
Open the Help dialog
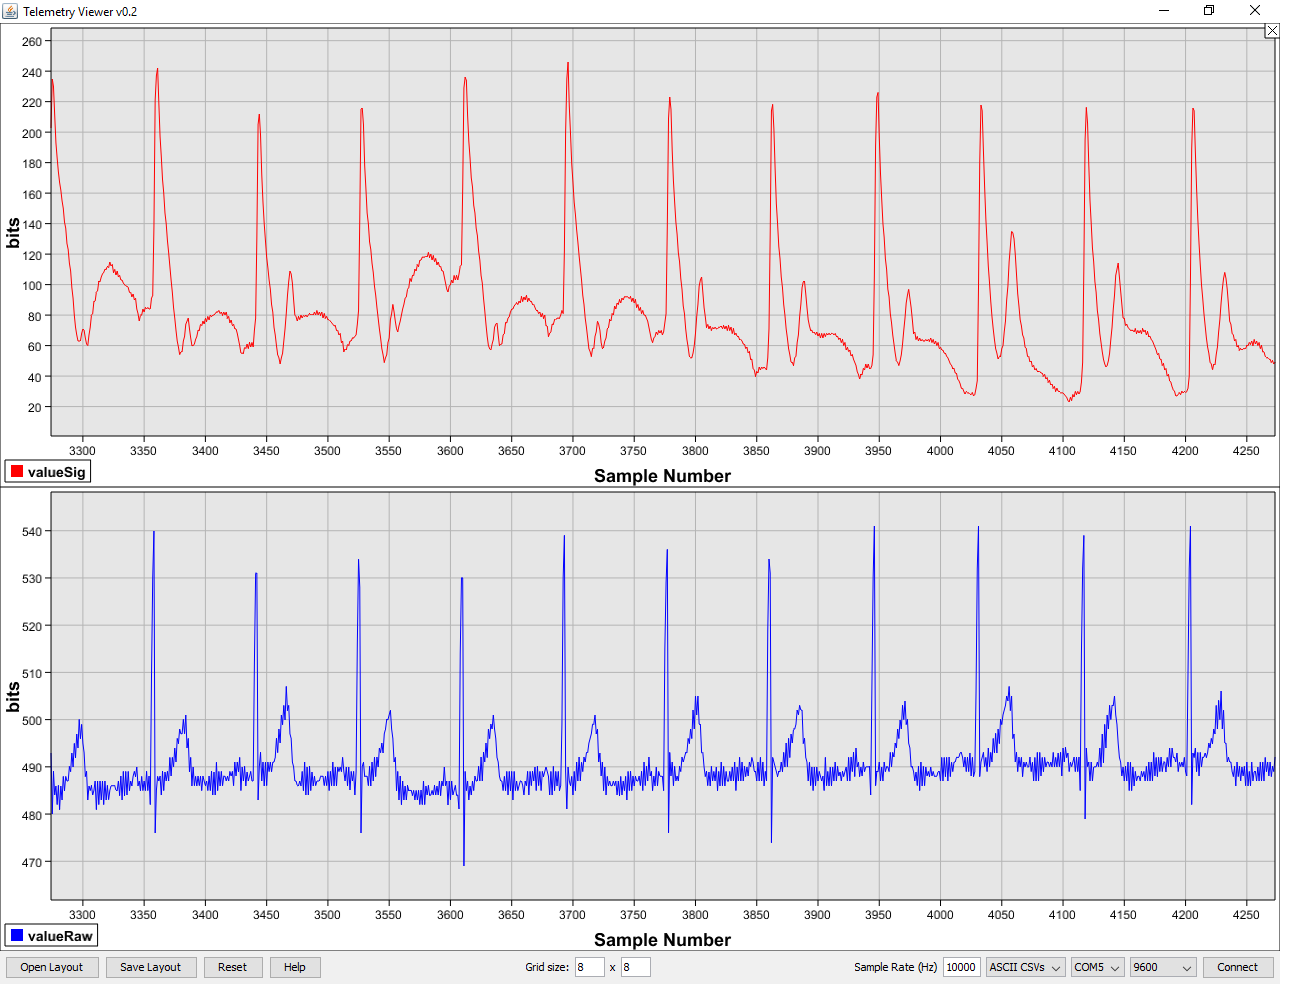click(295, 967)
